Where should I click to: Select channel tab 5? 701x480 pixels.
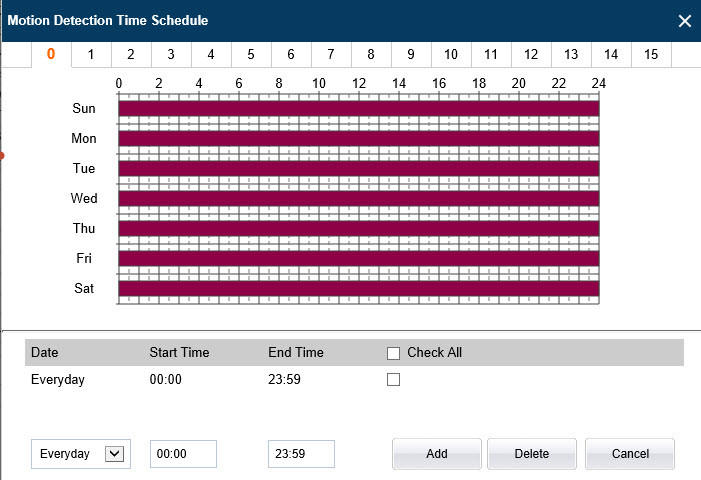coord(251,54)
